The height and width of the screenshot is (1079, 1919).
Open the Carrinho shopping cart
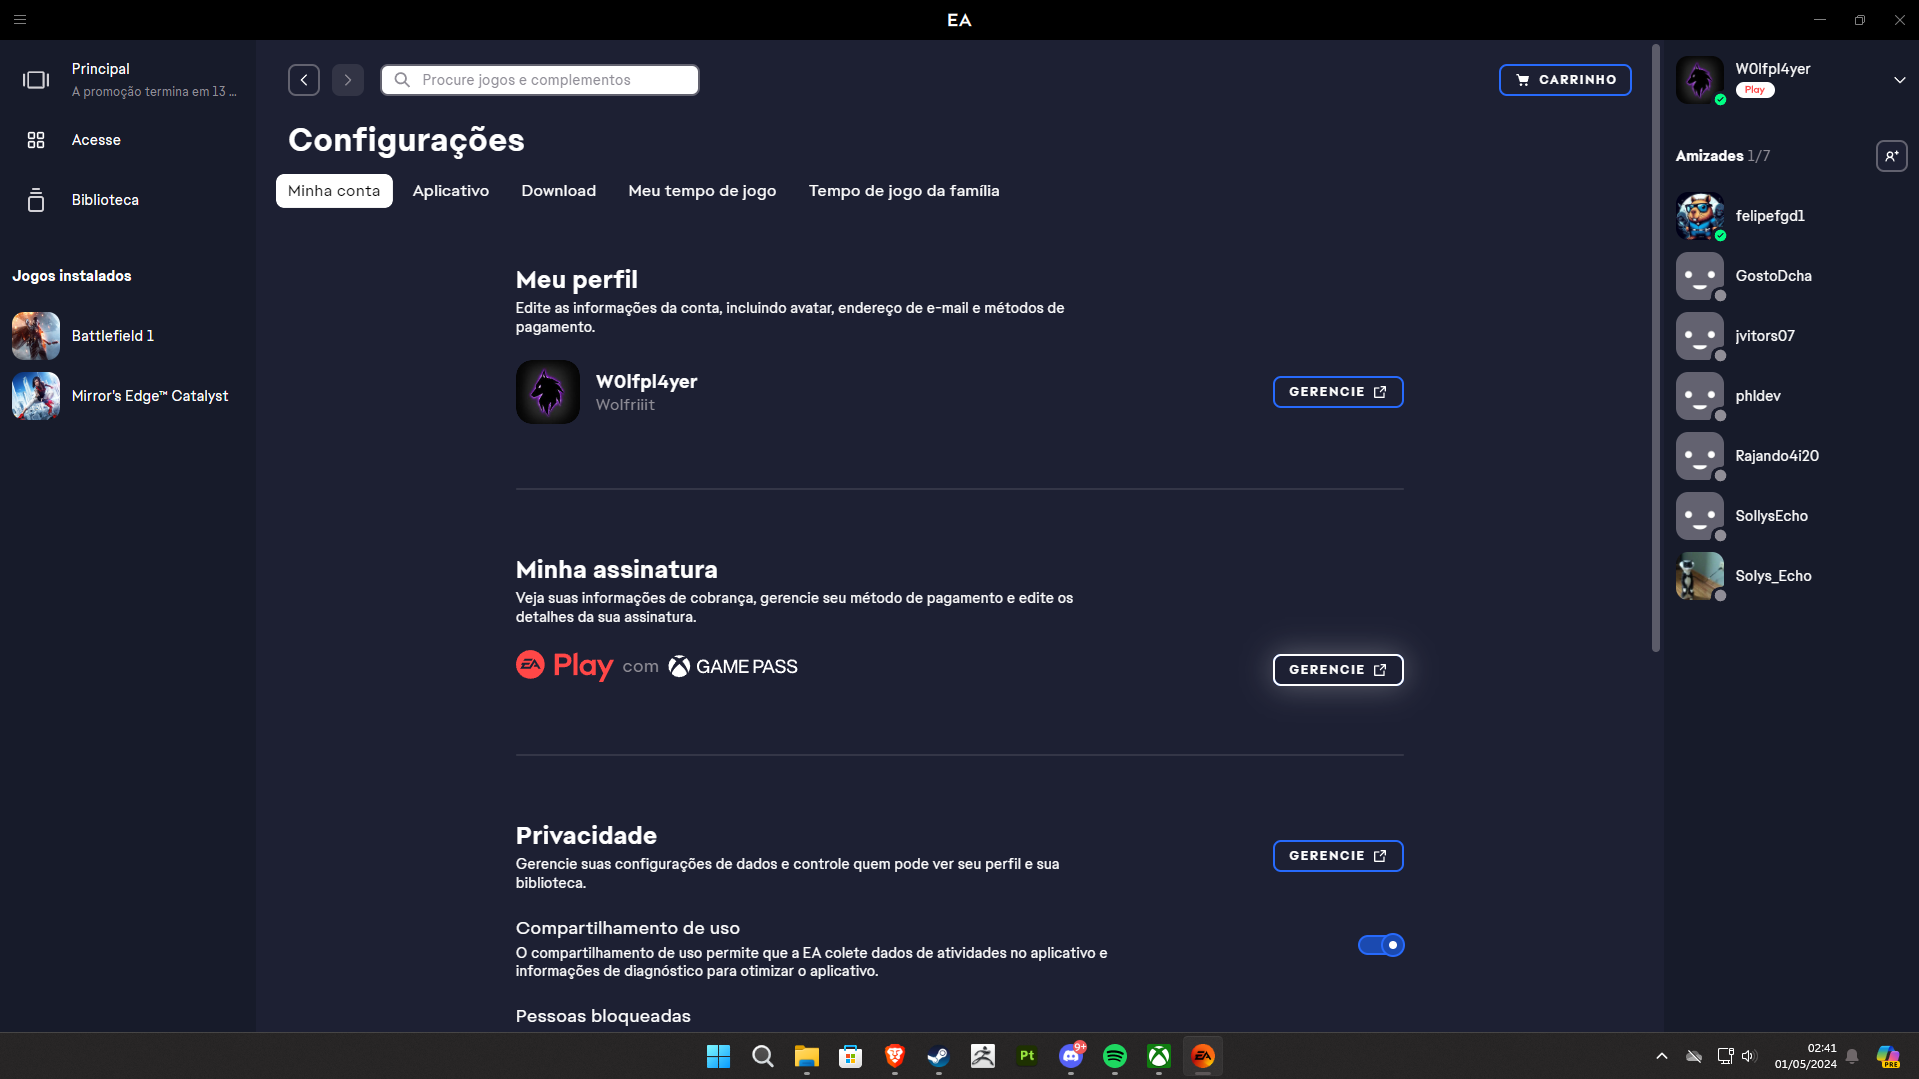(x=1565, y=80)
